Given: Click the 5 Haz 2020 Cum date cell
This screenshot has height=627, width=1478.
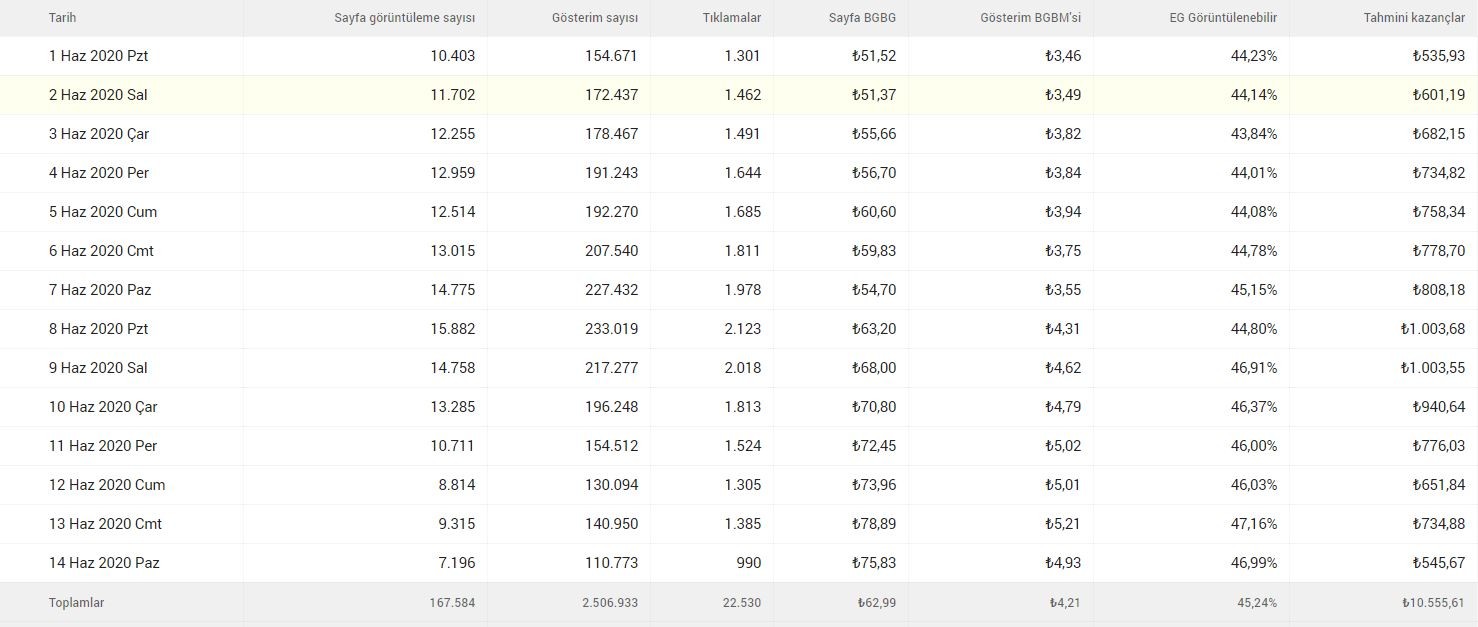Looking at the screenshot, I should click(103, 212).
